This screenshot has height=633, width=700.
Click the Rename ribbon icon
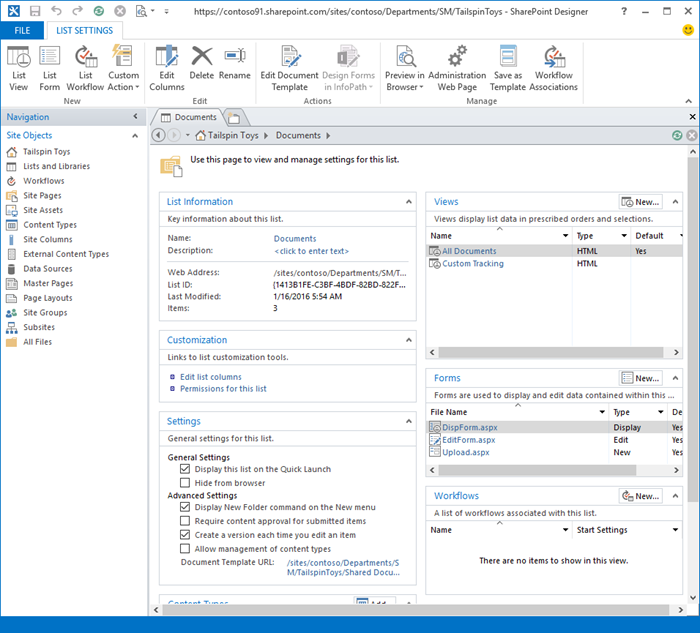(235, 63)
